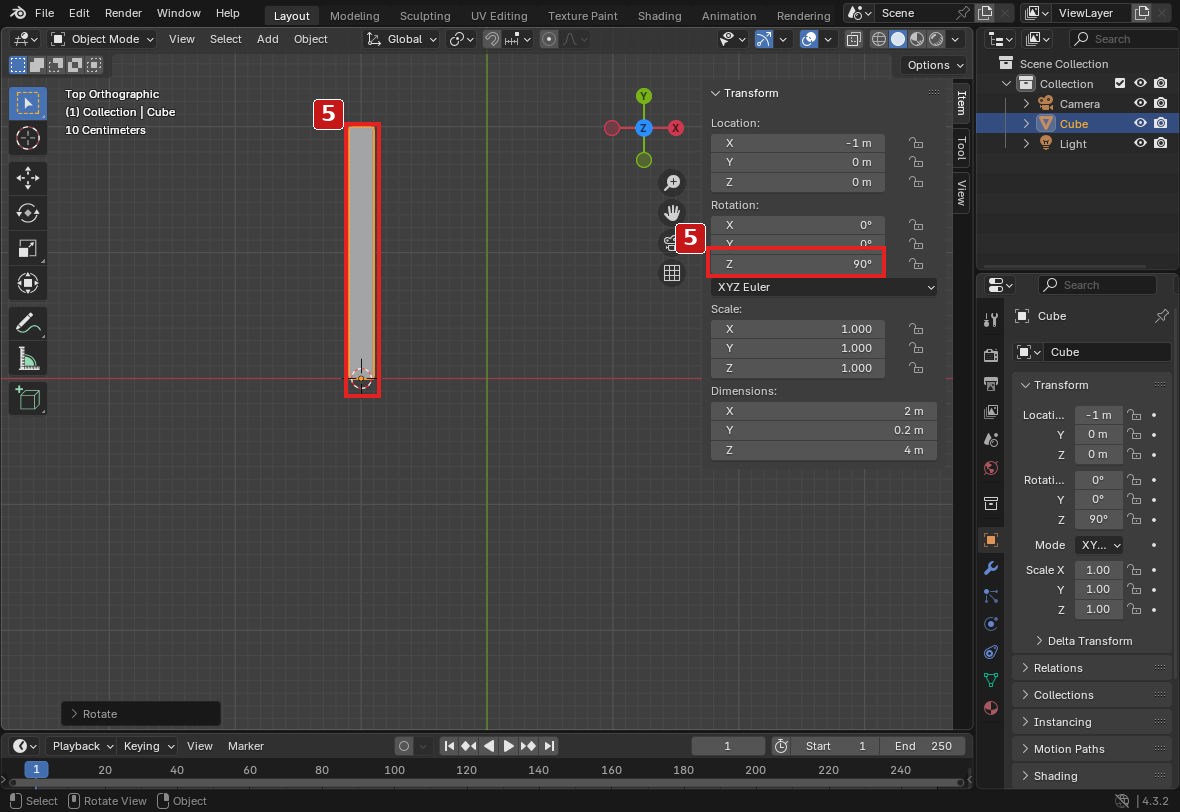Switch to orthographic/perspective grid icon
This screenshot has width=1180, height=812.
point(672,273)
